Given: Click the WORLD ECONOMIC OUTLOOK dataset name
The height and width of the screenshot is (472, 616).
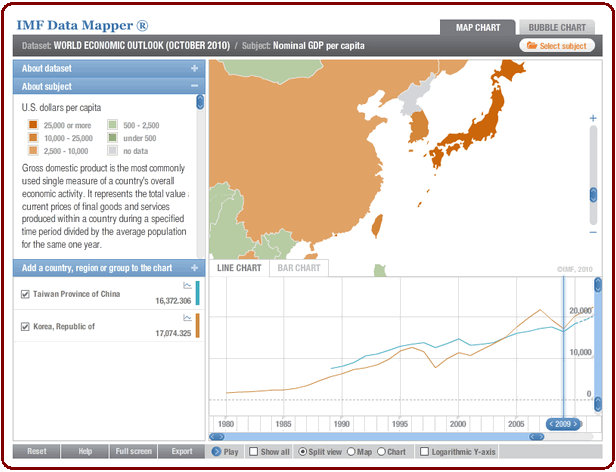Looking at the screenshot, I should point(141,46).
